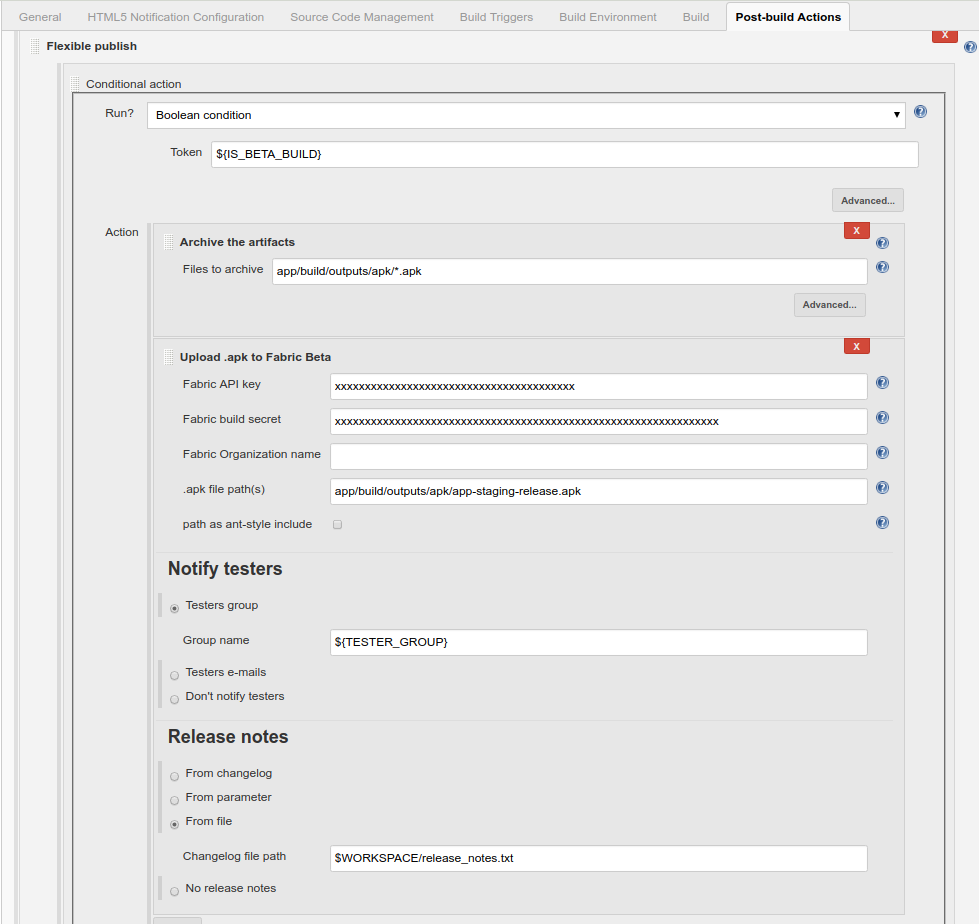Click help icon next to Run? dropdown
Image resolution: width=979 pixels, height=924 pixels.
pos(920,112)
